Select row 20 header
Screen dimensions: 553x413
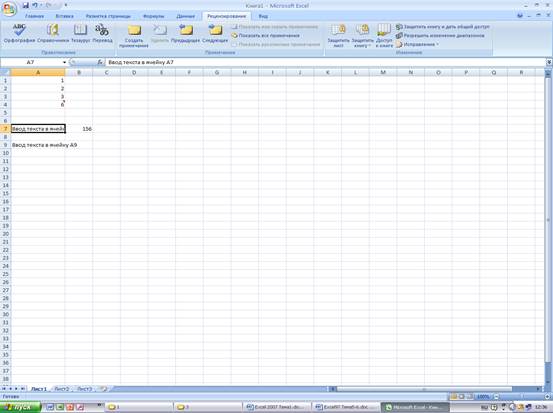click(5, 234)
